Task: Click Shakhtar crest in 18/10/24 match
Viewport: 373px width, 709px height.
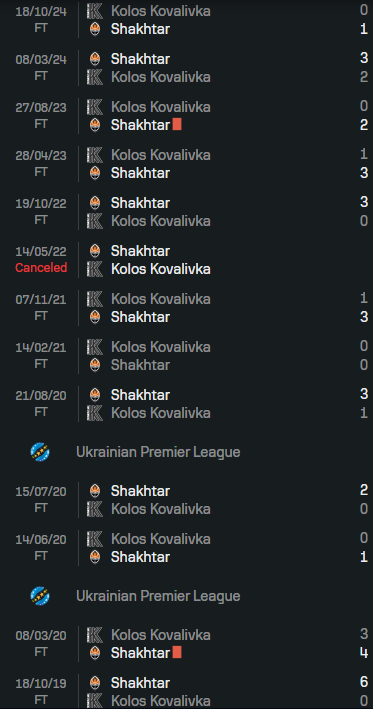Action: click(95, 29)
